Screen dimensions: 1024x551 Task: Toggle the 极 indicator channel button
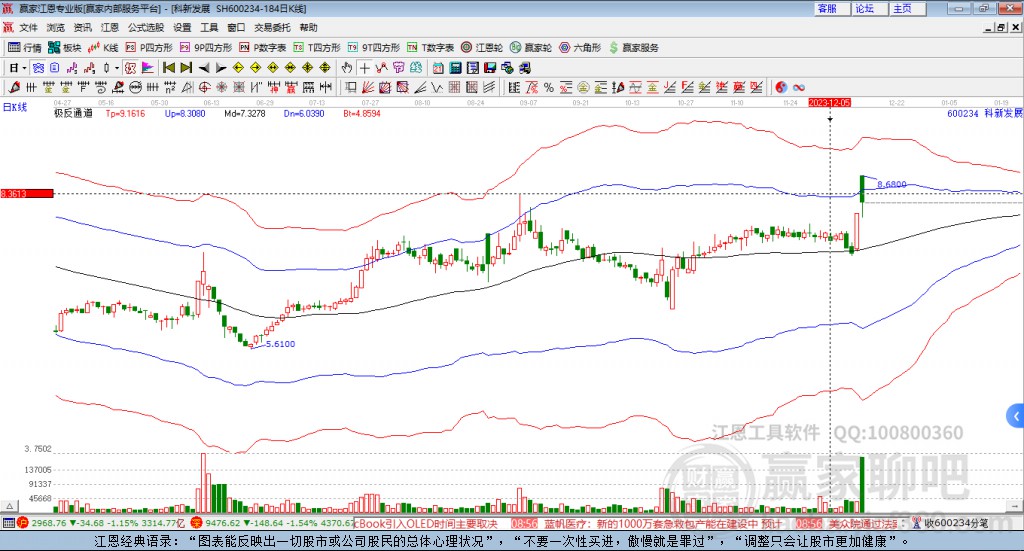click(x=131, y=68)
